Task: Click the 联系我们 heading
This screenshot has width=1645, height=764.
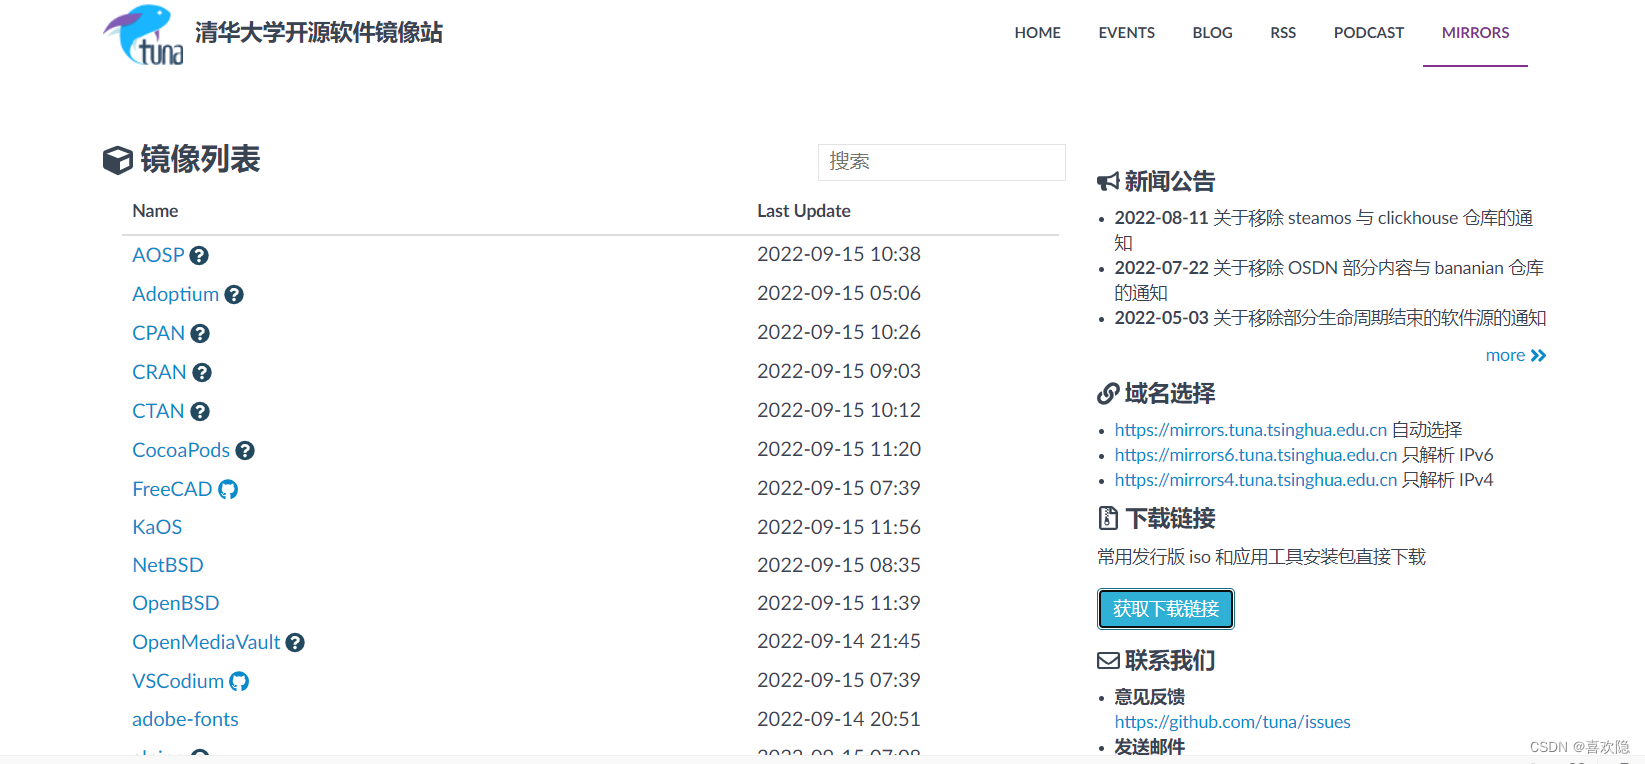Action: pyautogui.click(x=1170, y=661)
